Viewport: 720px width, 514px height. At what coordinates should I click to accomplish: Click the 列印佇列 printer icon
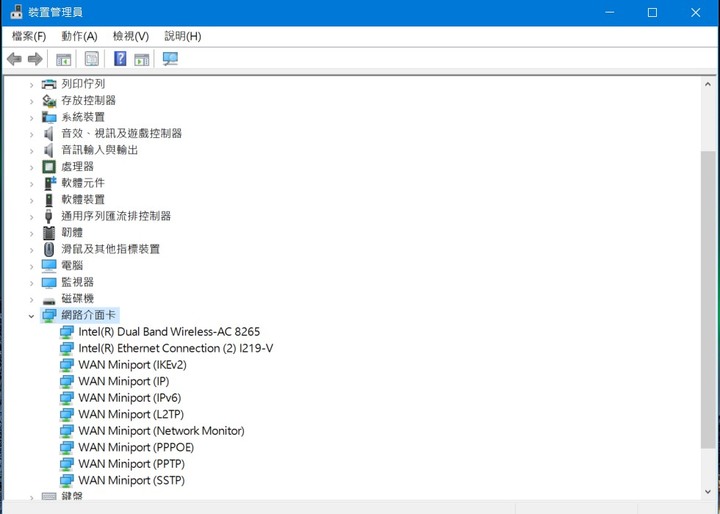(49, 84)
